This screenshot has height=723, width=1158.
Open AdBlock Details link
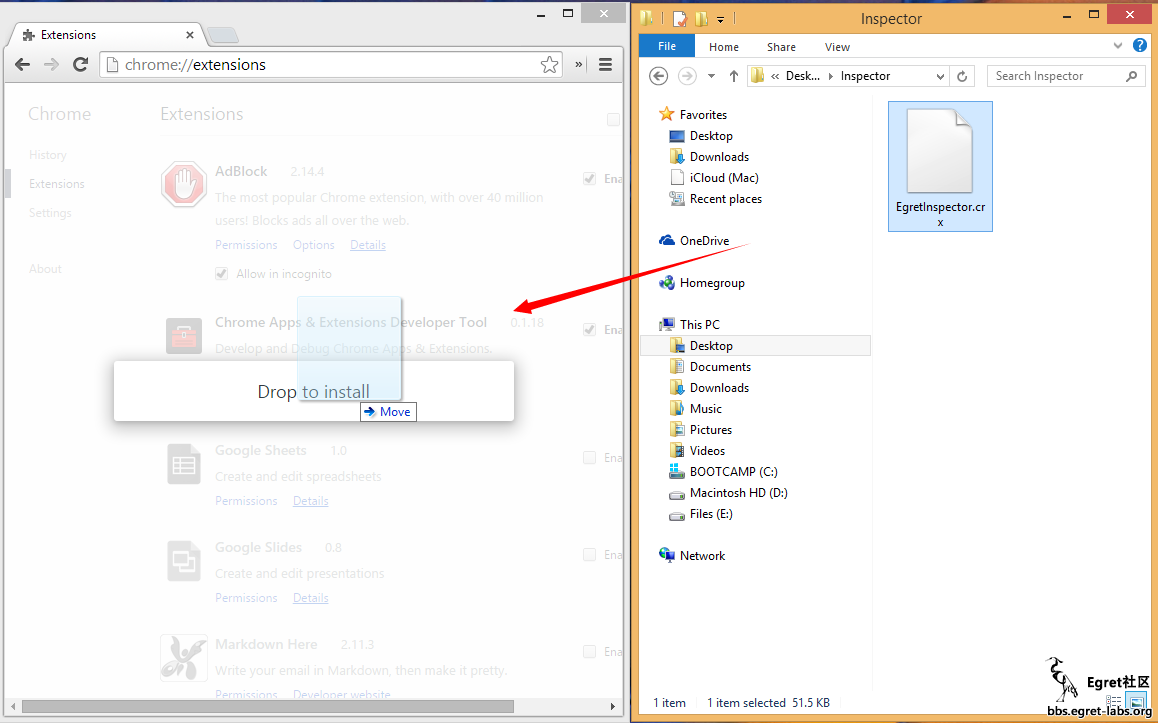368,245
